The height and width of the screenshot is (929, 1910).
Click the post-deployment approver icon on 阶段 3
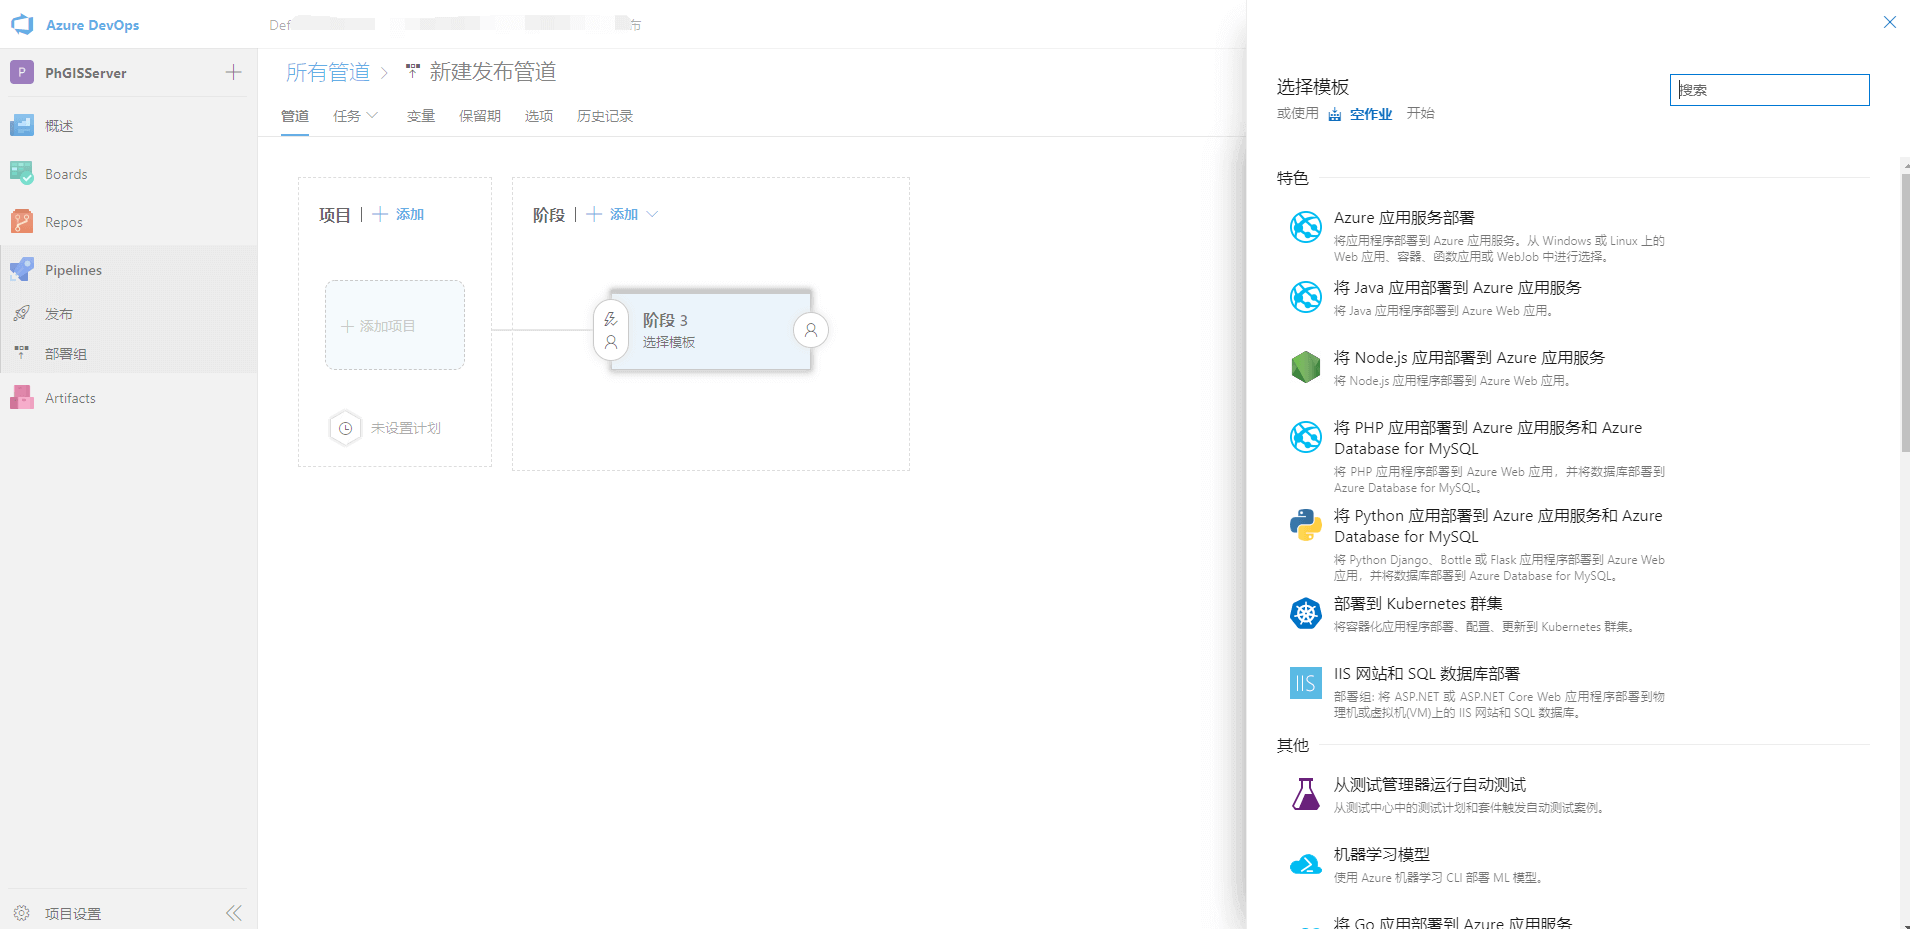811,330
